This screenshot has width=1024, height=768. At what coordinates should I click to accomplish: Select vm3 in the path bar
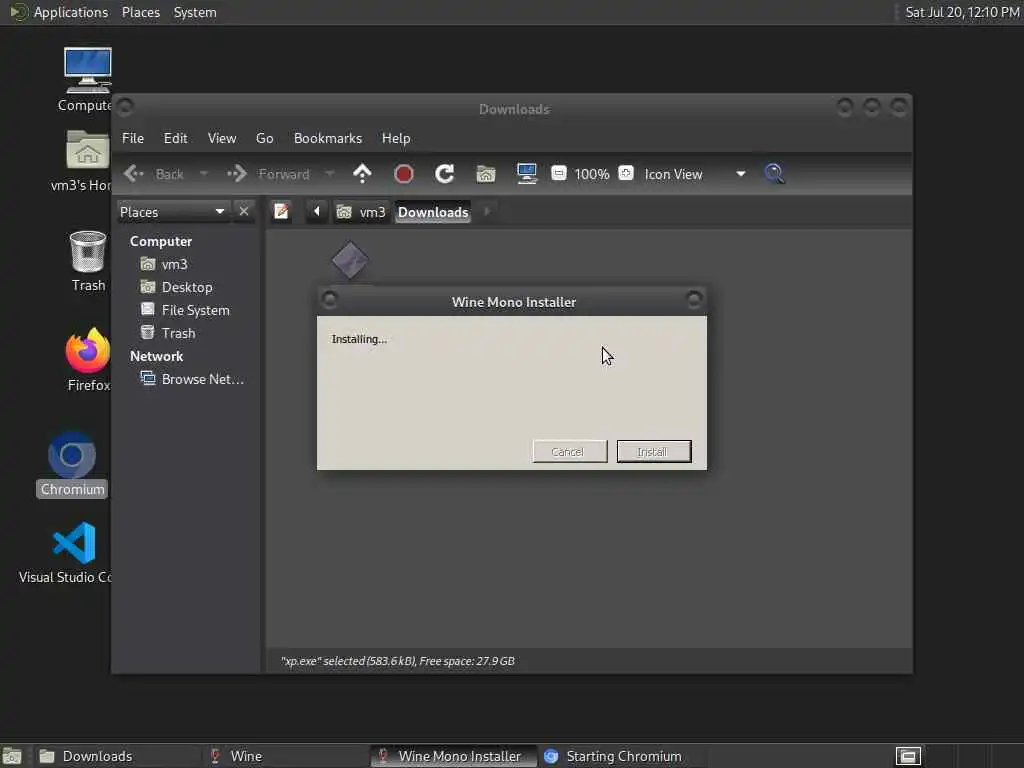pyautogui.click(x=361, y=212)
